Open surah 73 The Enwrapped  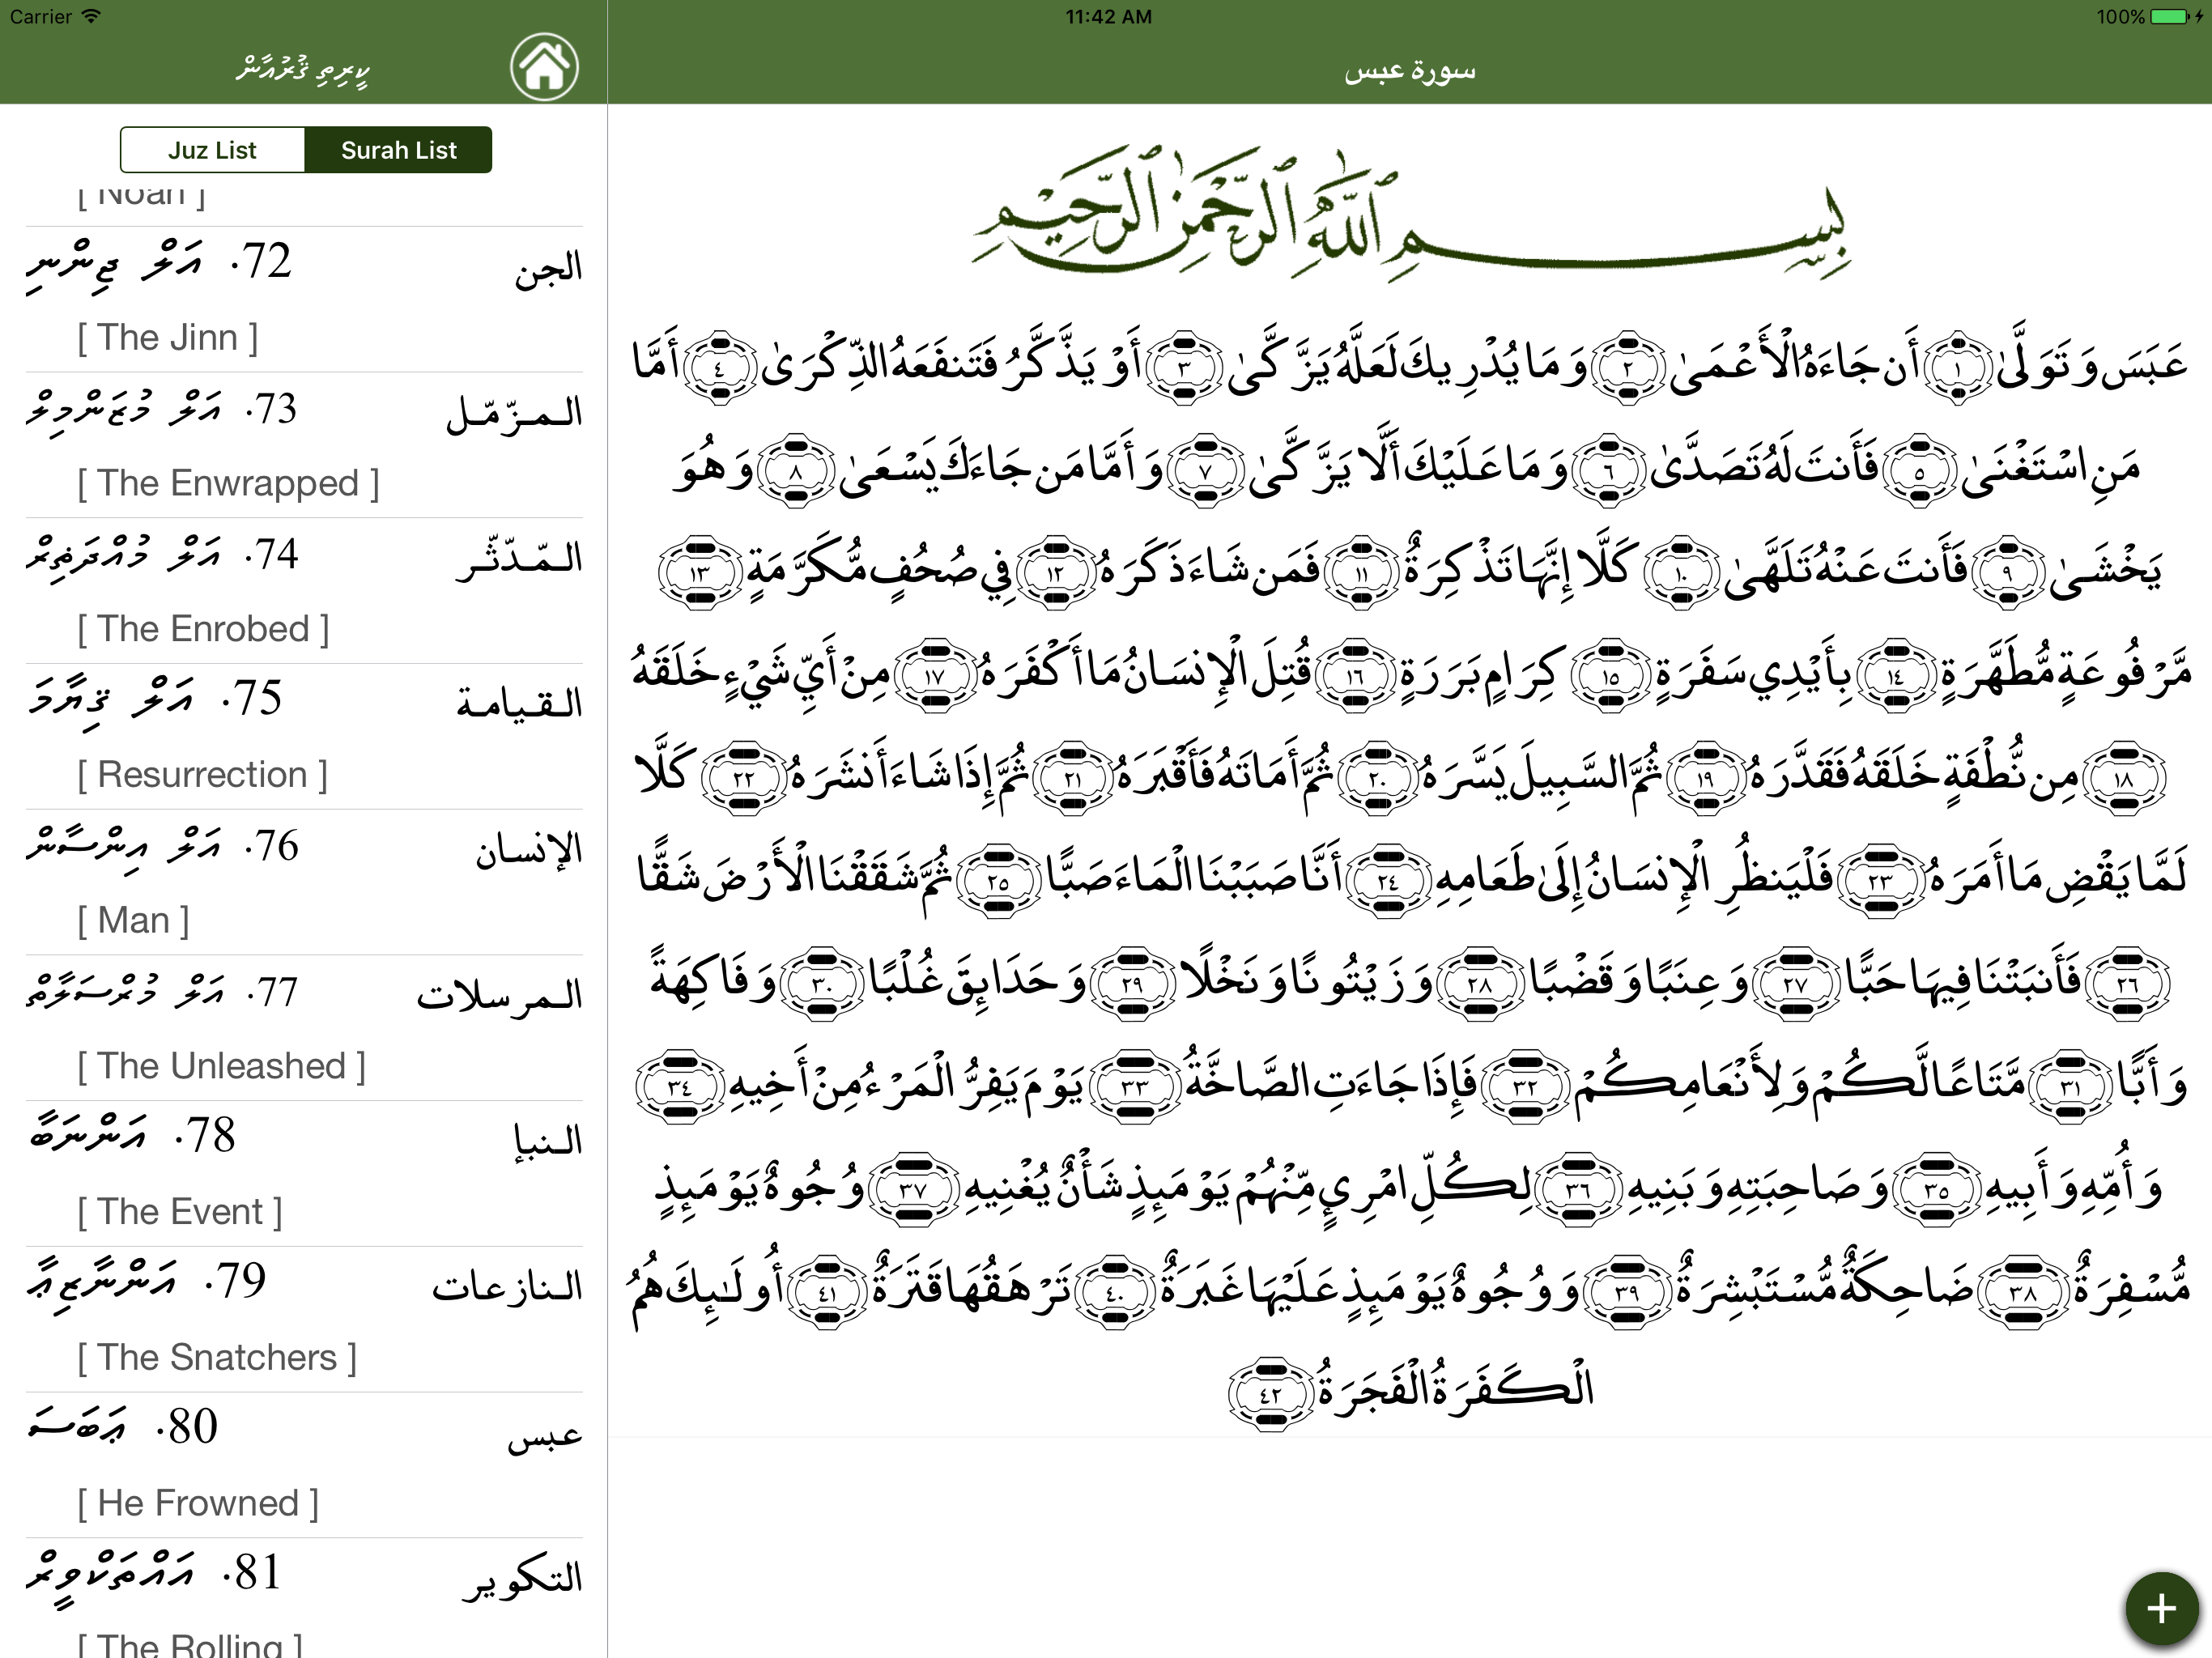pos(304,445)
